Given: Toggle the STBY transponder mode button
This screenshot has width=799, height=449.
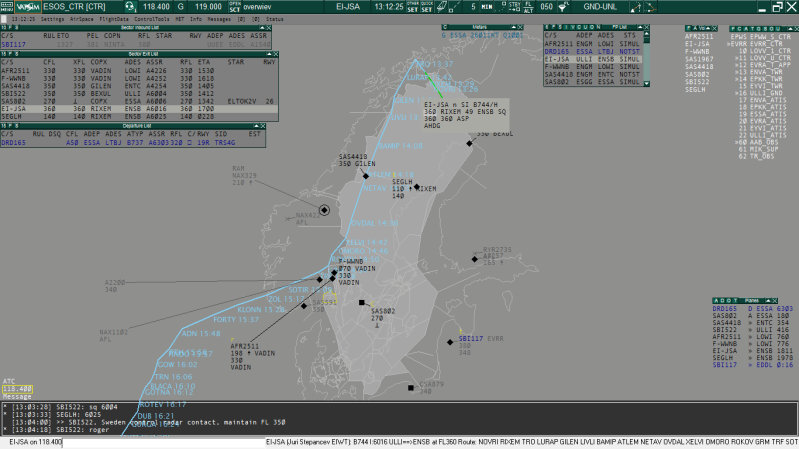Looking at the screenshot, I should coord(516,7).
